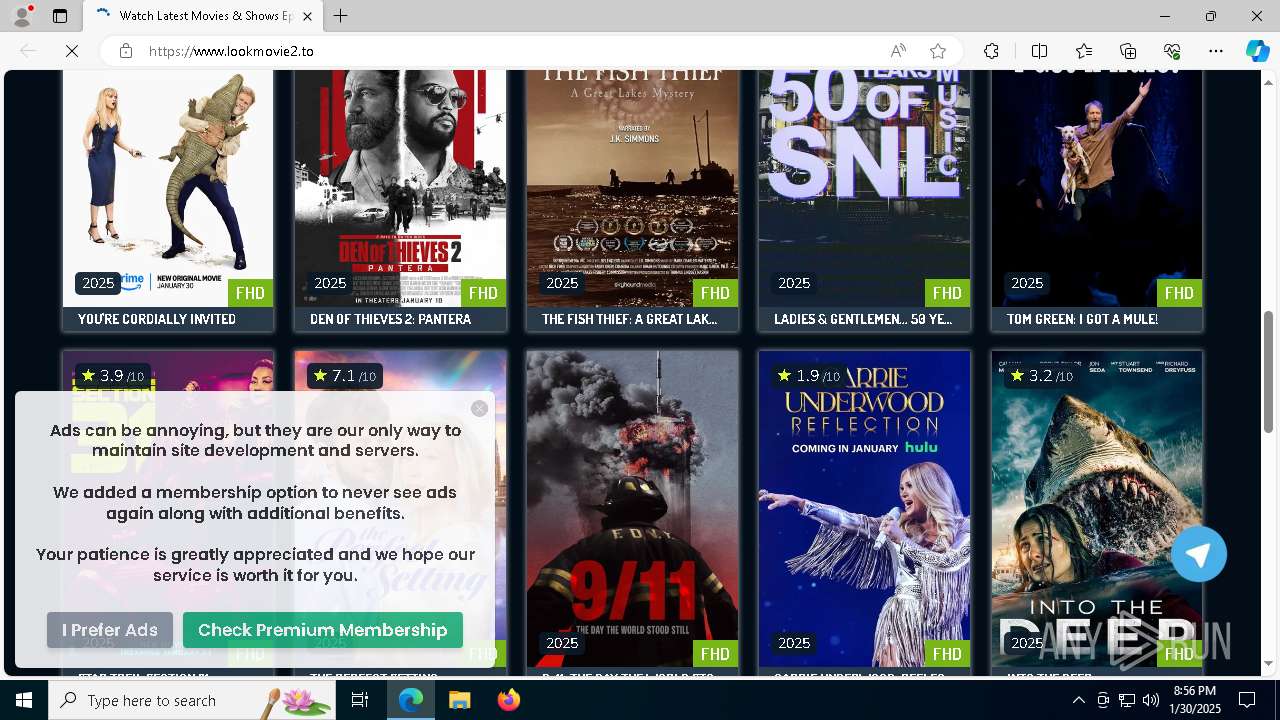Viewport: 1280px width, 720px height.
Task: Click title TOM GREEN: I GOT A MULE!
Action: coord(1082,319)
